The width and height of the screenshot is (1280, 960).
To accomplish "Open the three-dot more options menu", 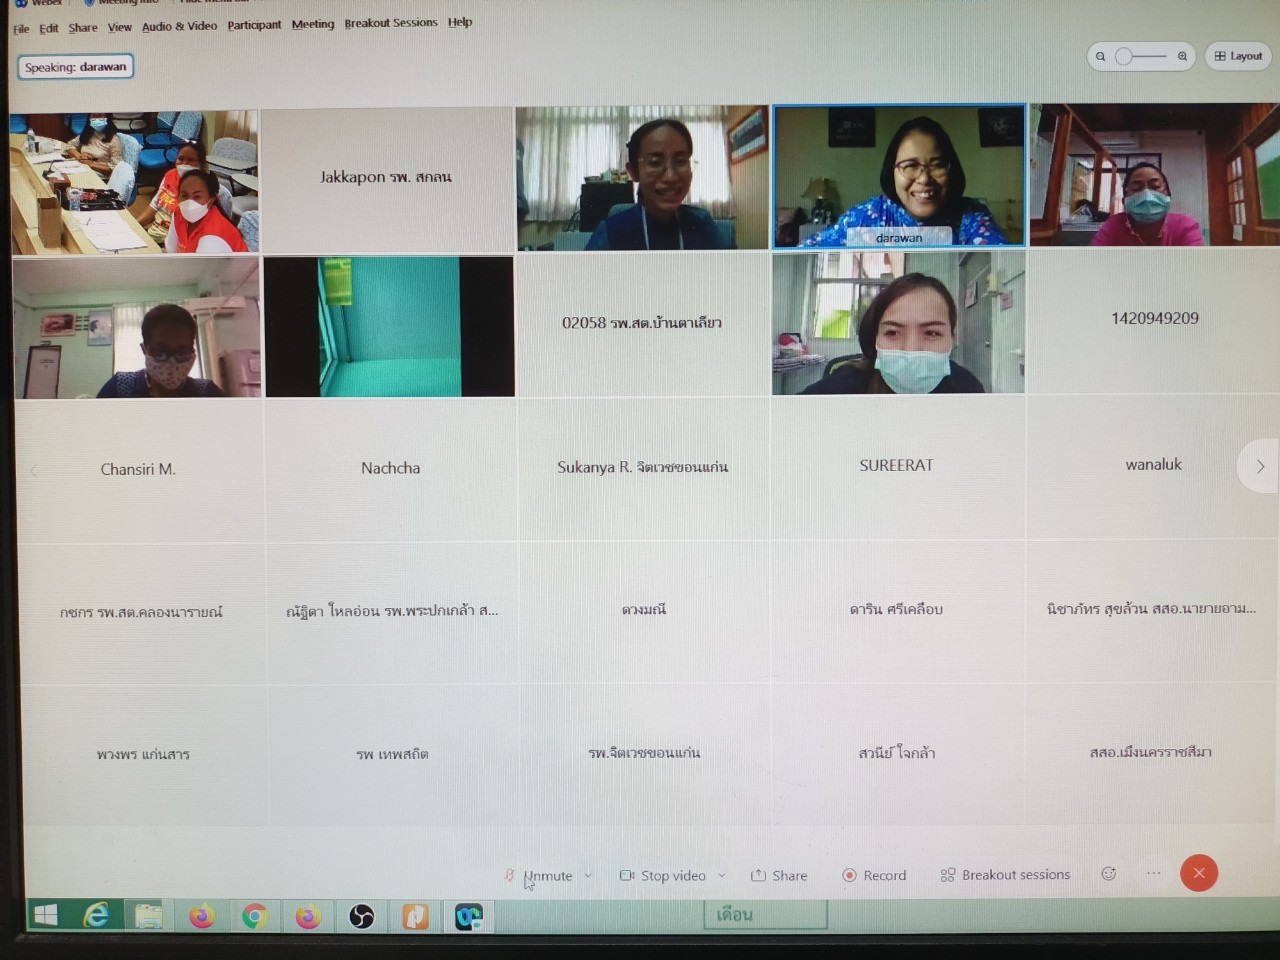I will click(x=1153, y=874).
